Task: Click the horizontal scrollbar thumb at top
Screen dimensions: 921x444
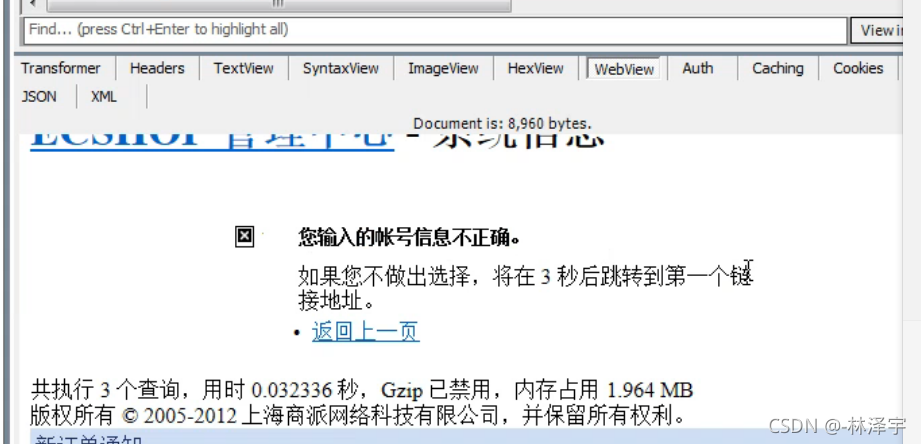Action: point(278,5)
